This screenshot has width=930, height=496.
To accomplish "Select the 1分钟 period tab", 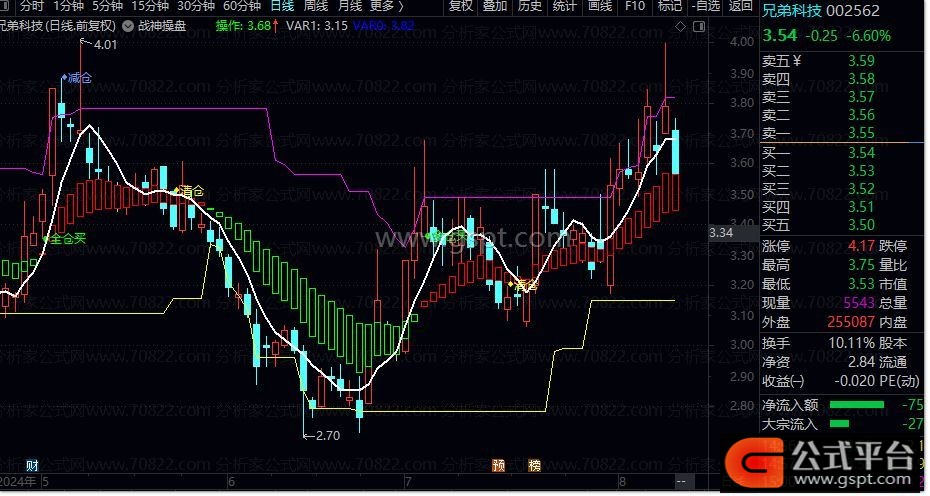I will pos(68,7).
